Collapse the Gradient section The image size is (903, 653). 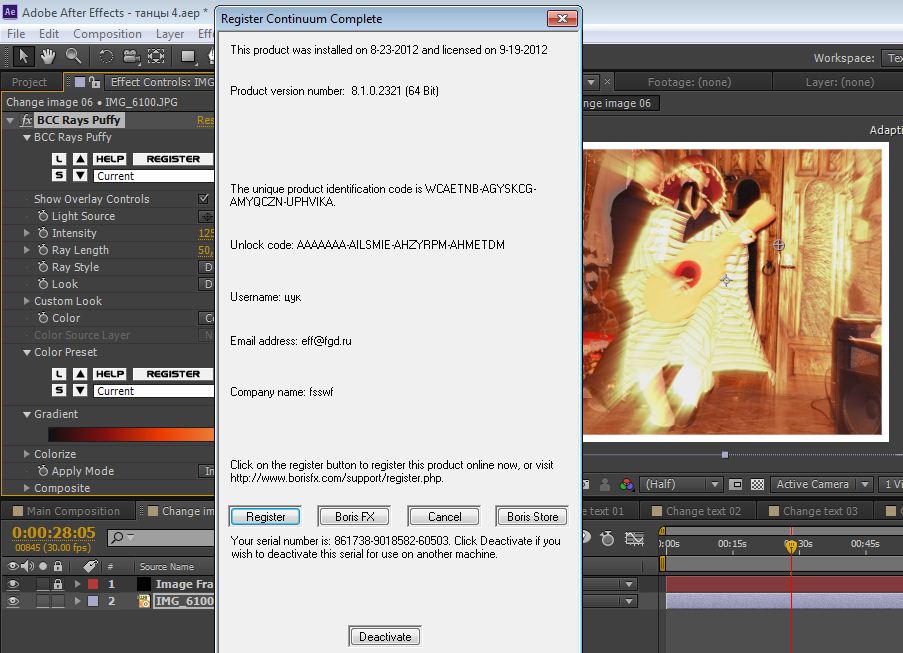pyautogui.click(x=27, y=414)
